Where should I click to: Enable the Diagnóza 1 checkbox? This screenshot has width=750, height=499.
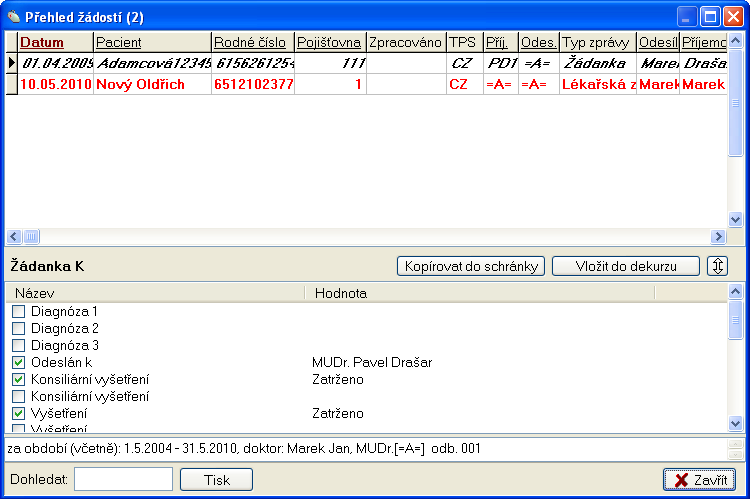(18, 312)
